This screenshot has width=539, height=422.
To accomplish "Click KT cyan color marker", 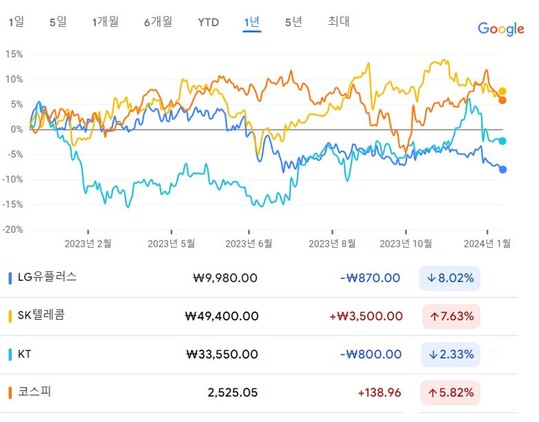I will (10, 354).
